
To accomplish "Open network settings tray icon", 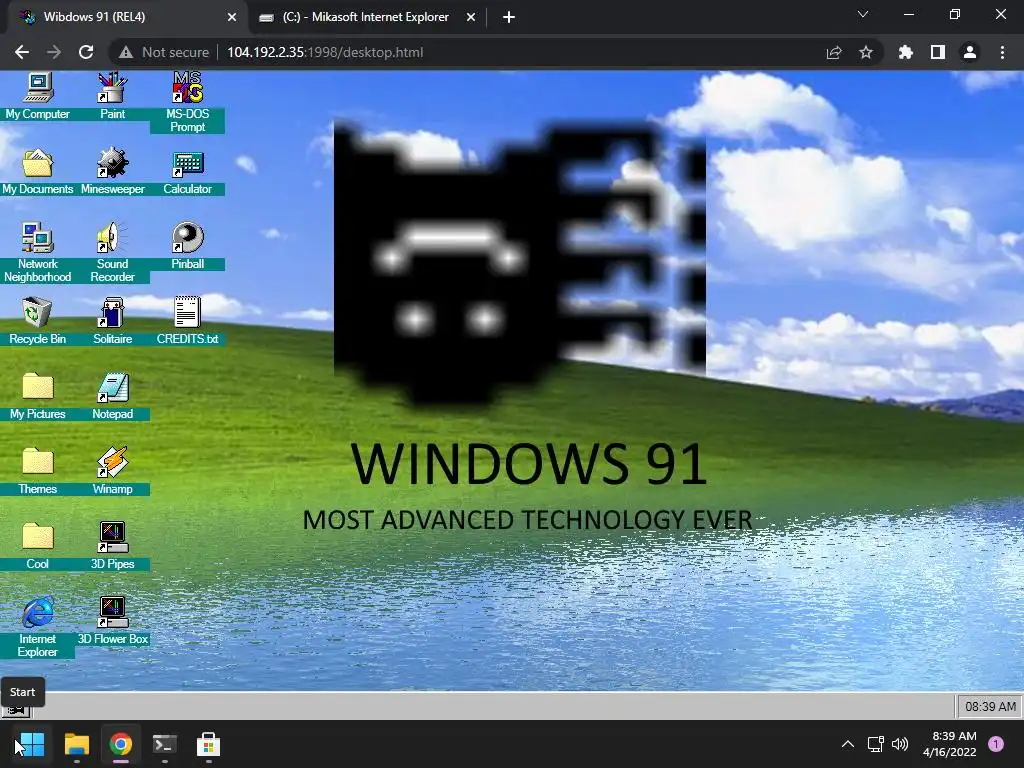I will click(x=875, y=744).
